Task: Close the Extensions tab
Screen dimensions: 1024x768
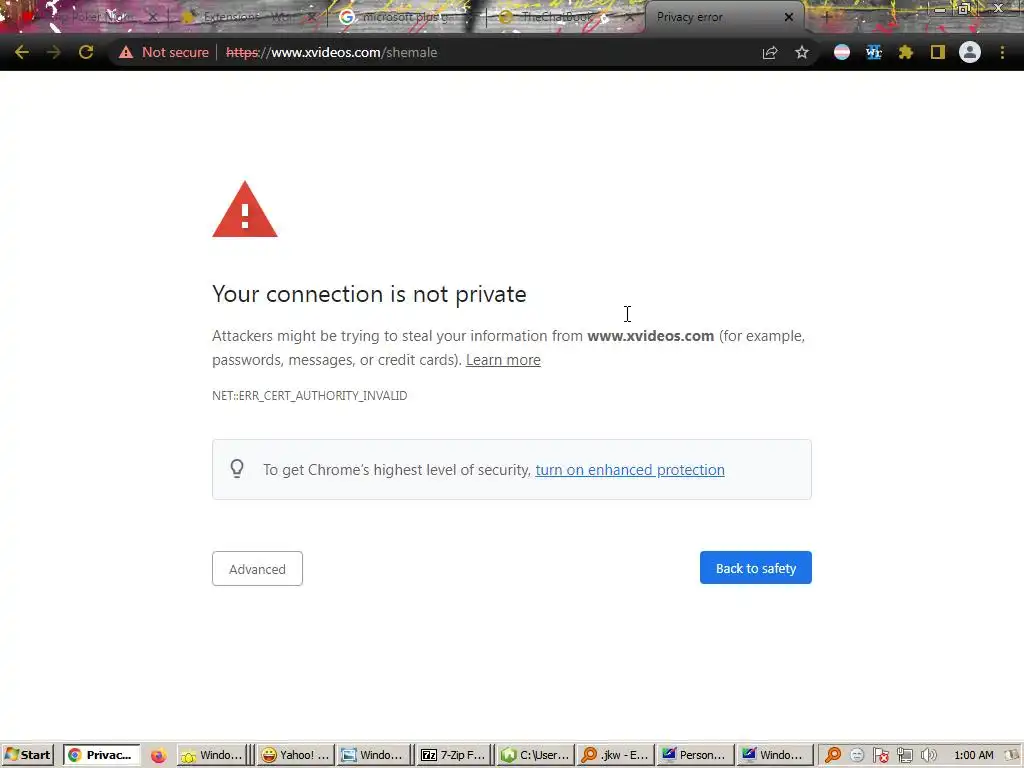Action: coord(312,17)
